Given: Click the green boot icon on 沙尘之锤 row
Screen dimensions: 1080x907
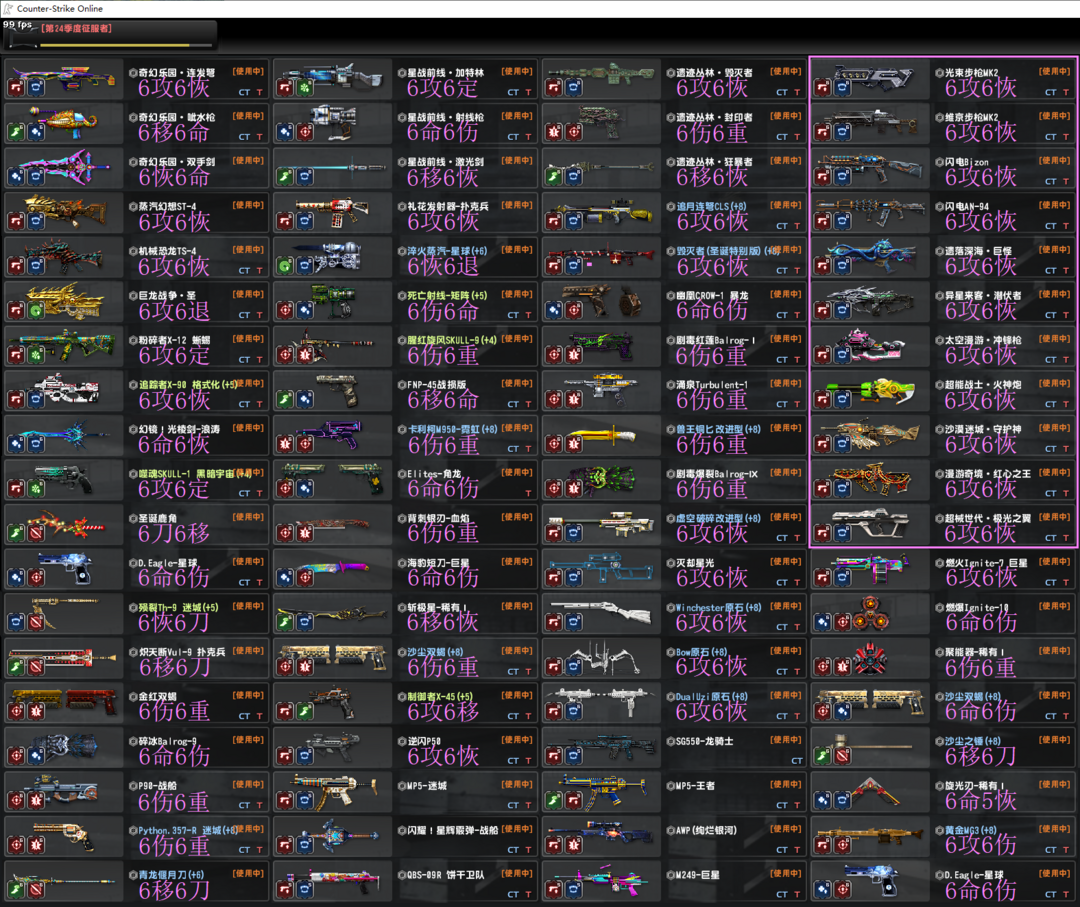Looking at the screenshot, I should click(x=823, y=756).
